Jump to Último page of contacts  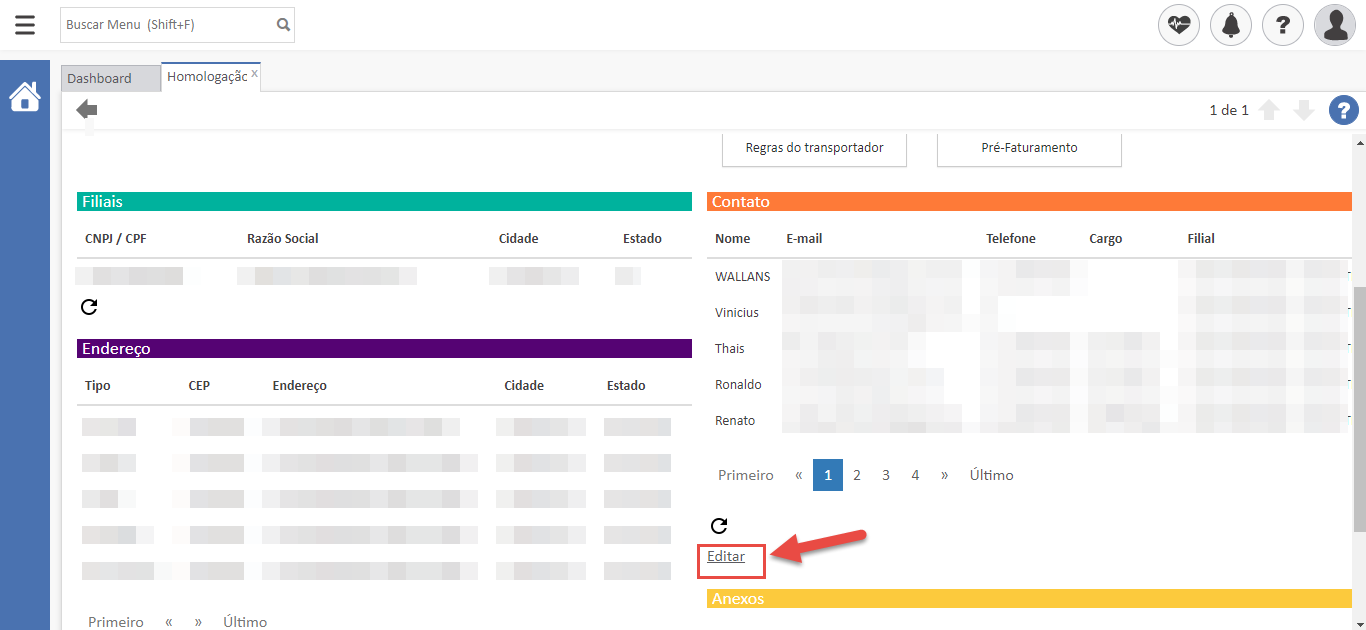coord(991,475)
